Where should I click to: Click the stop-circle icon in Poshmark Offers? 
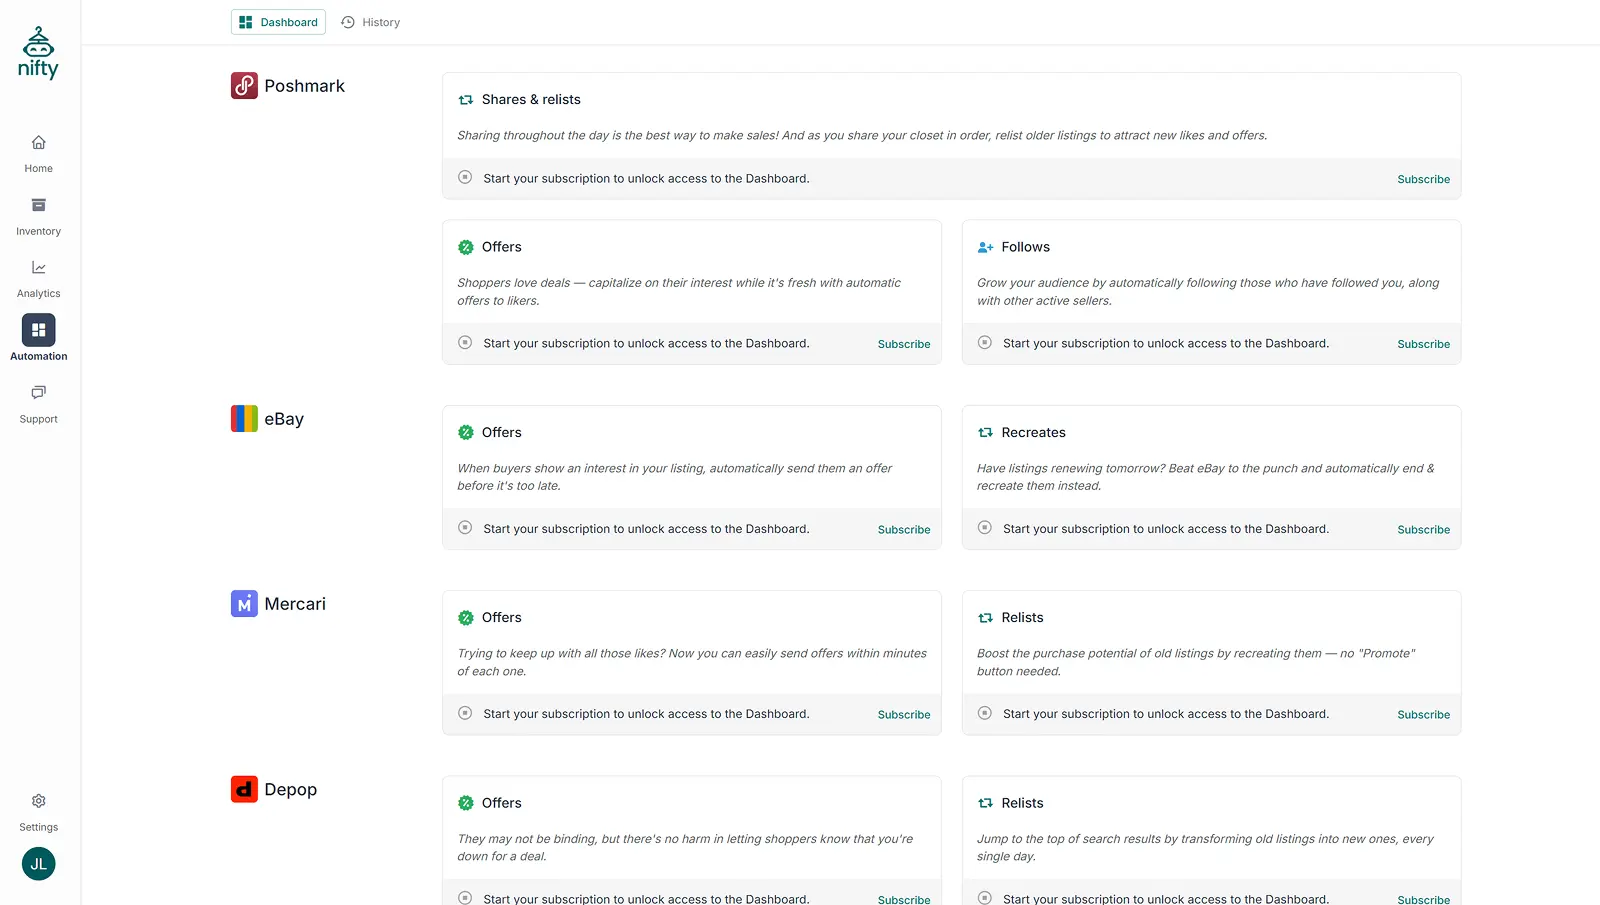(465, 343)
